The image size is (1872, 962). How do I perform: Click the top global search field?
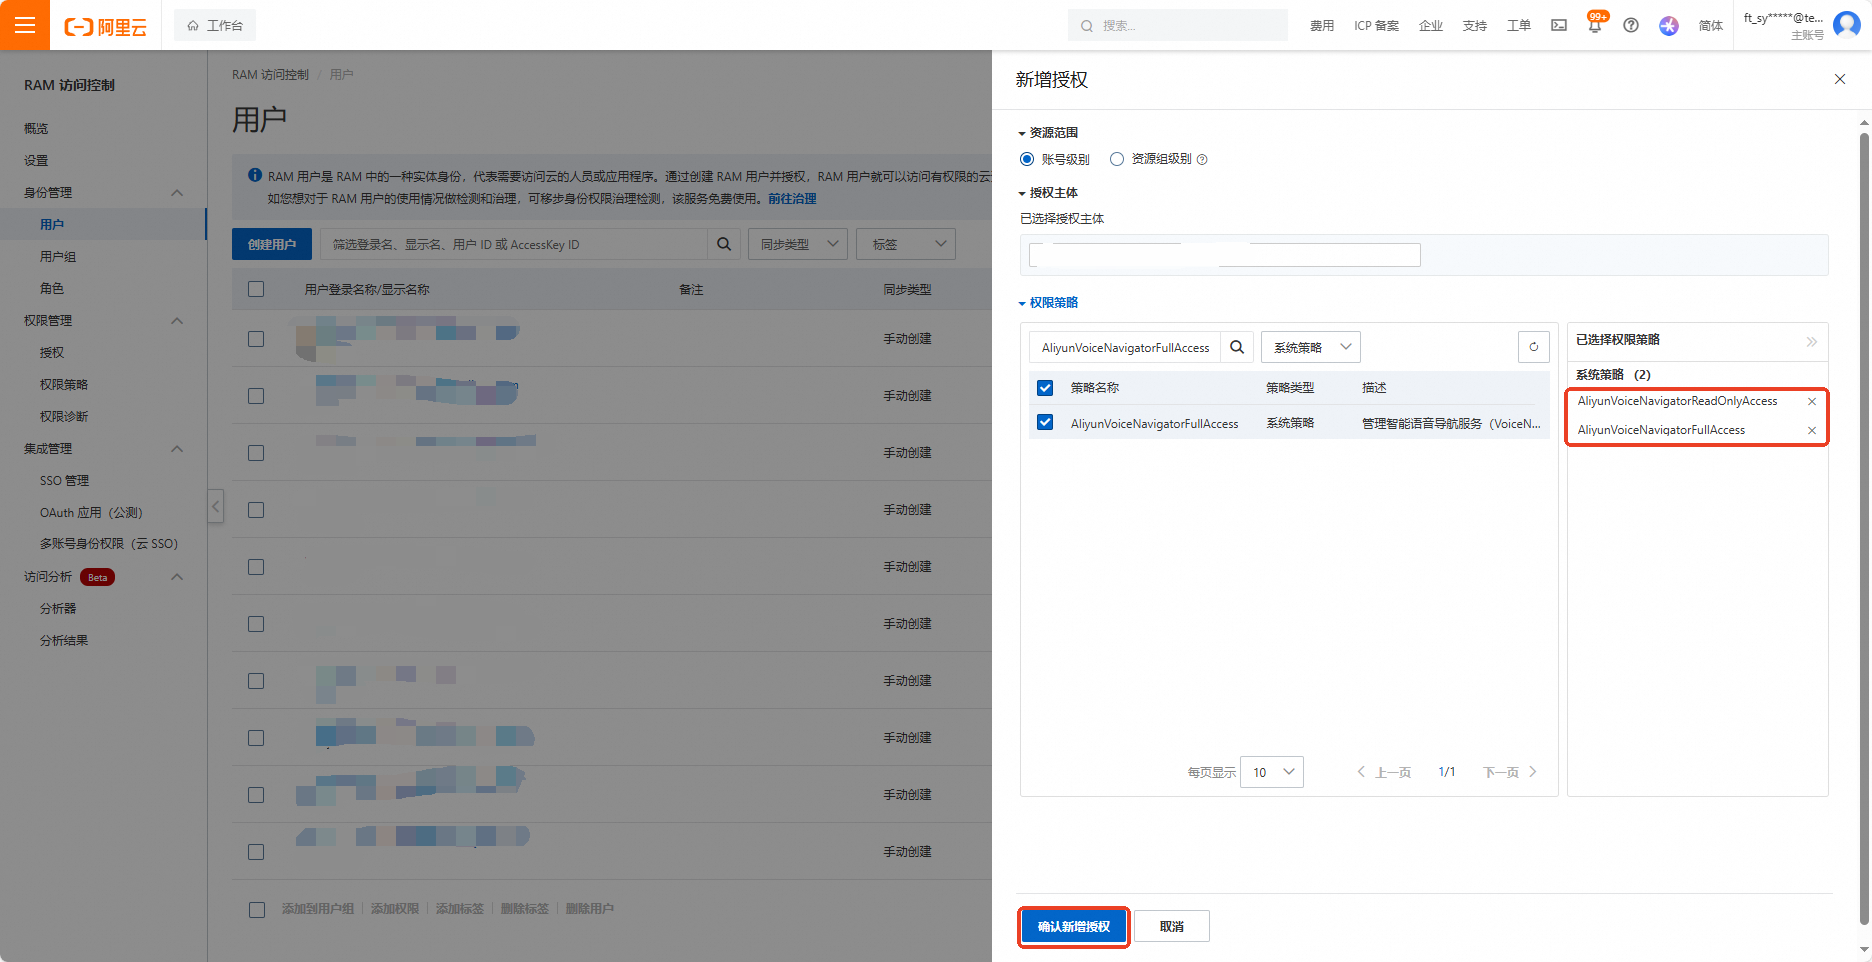pyautogui.click(x=1178, y=25)
